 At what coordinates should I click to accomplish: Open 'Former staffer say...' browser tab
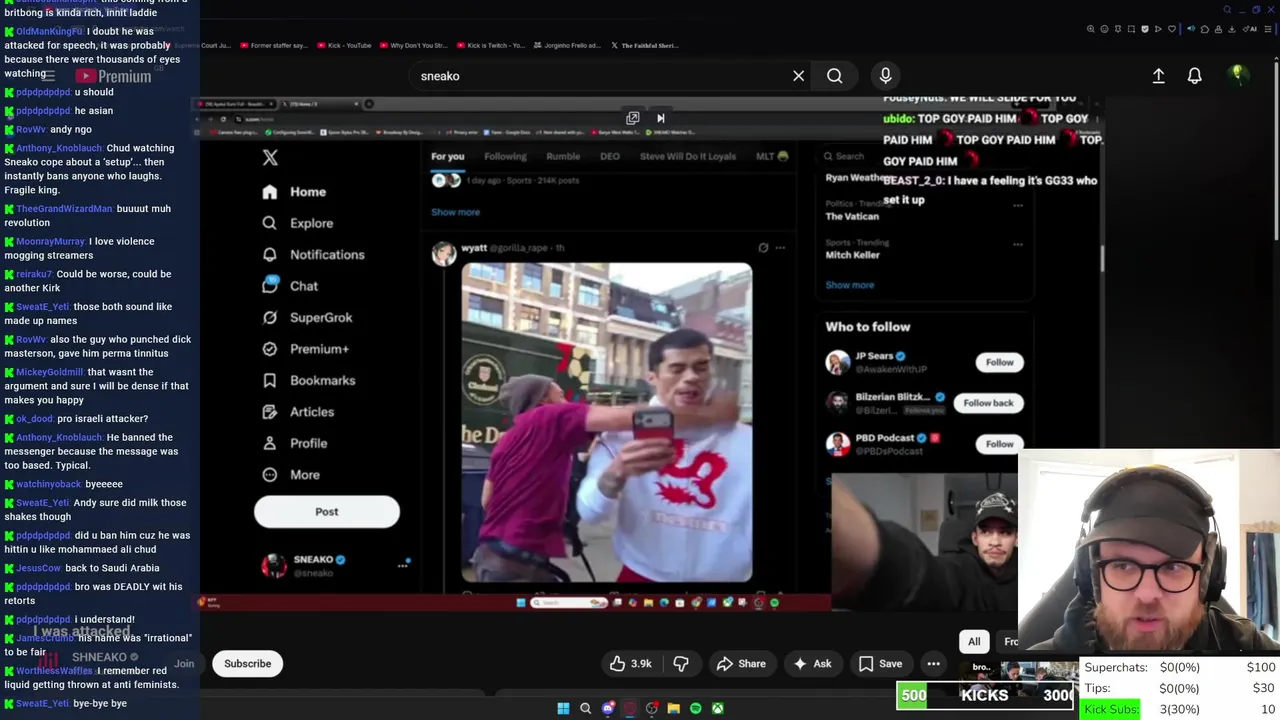point(273,45)
